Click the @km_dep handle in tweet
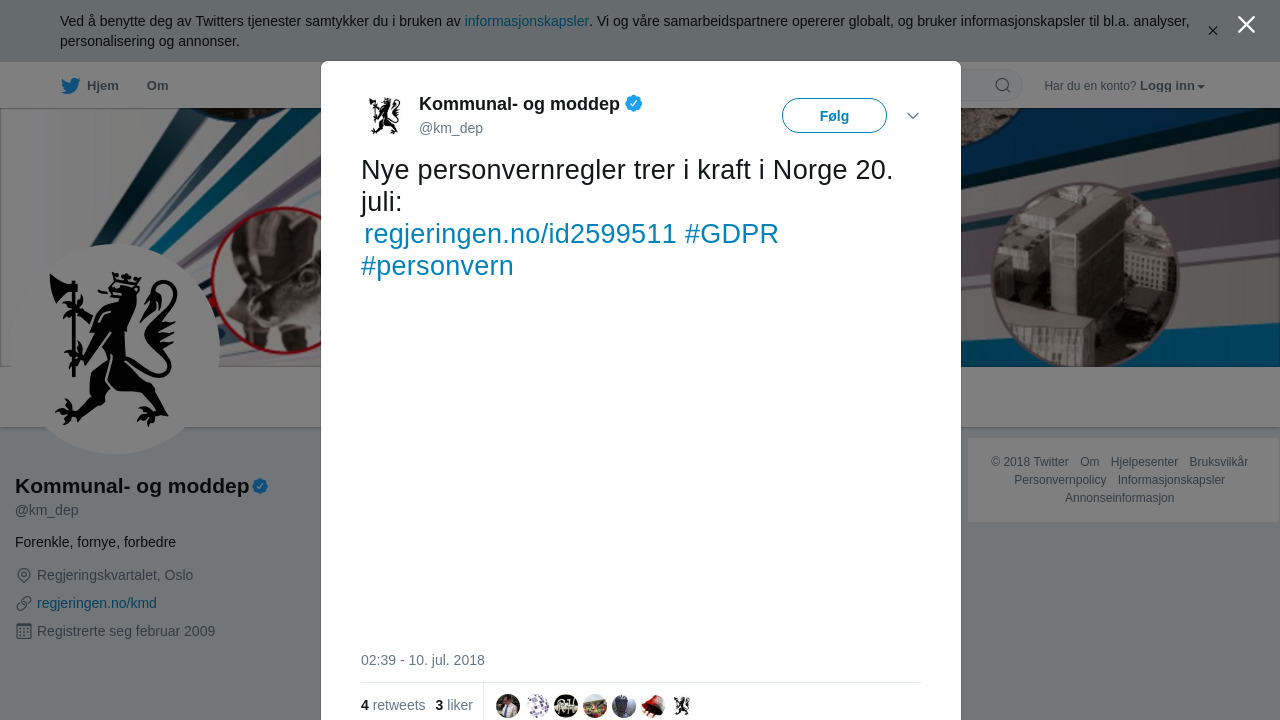 pos(451,128)
